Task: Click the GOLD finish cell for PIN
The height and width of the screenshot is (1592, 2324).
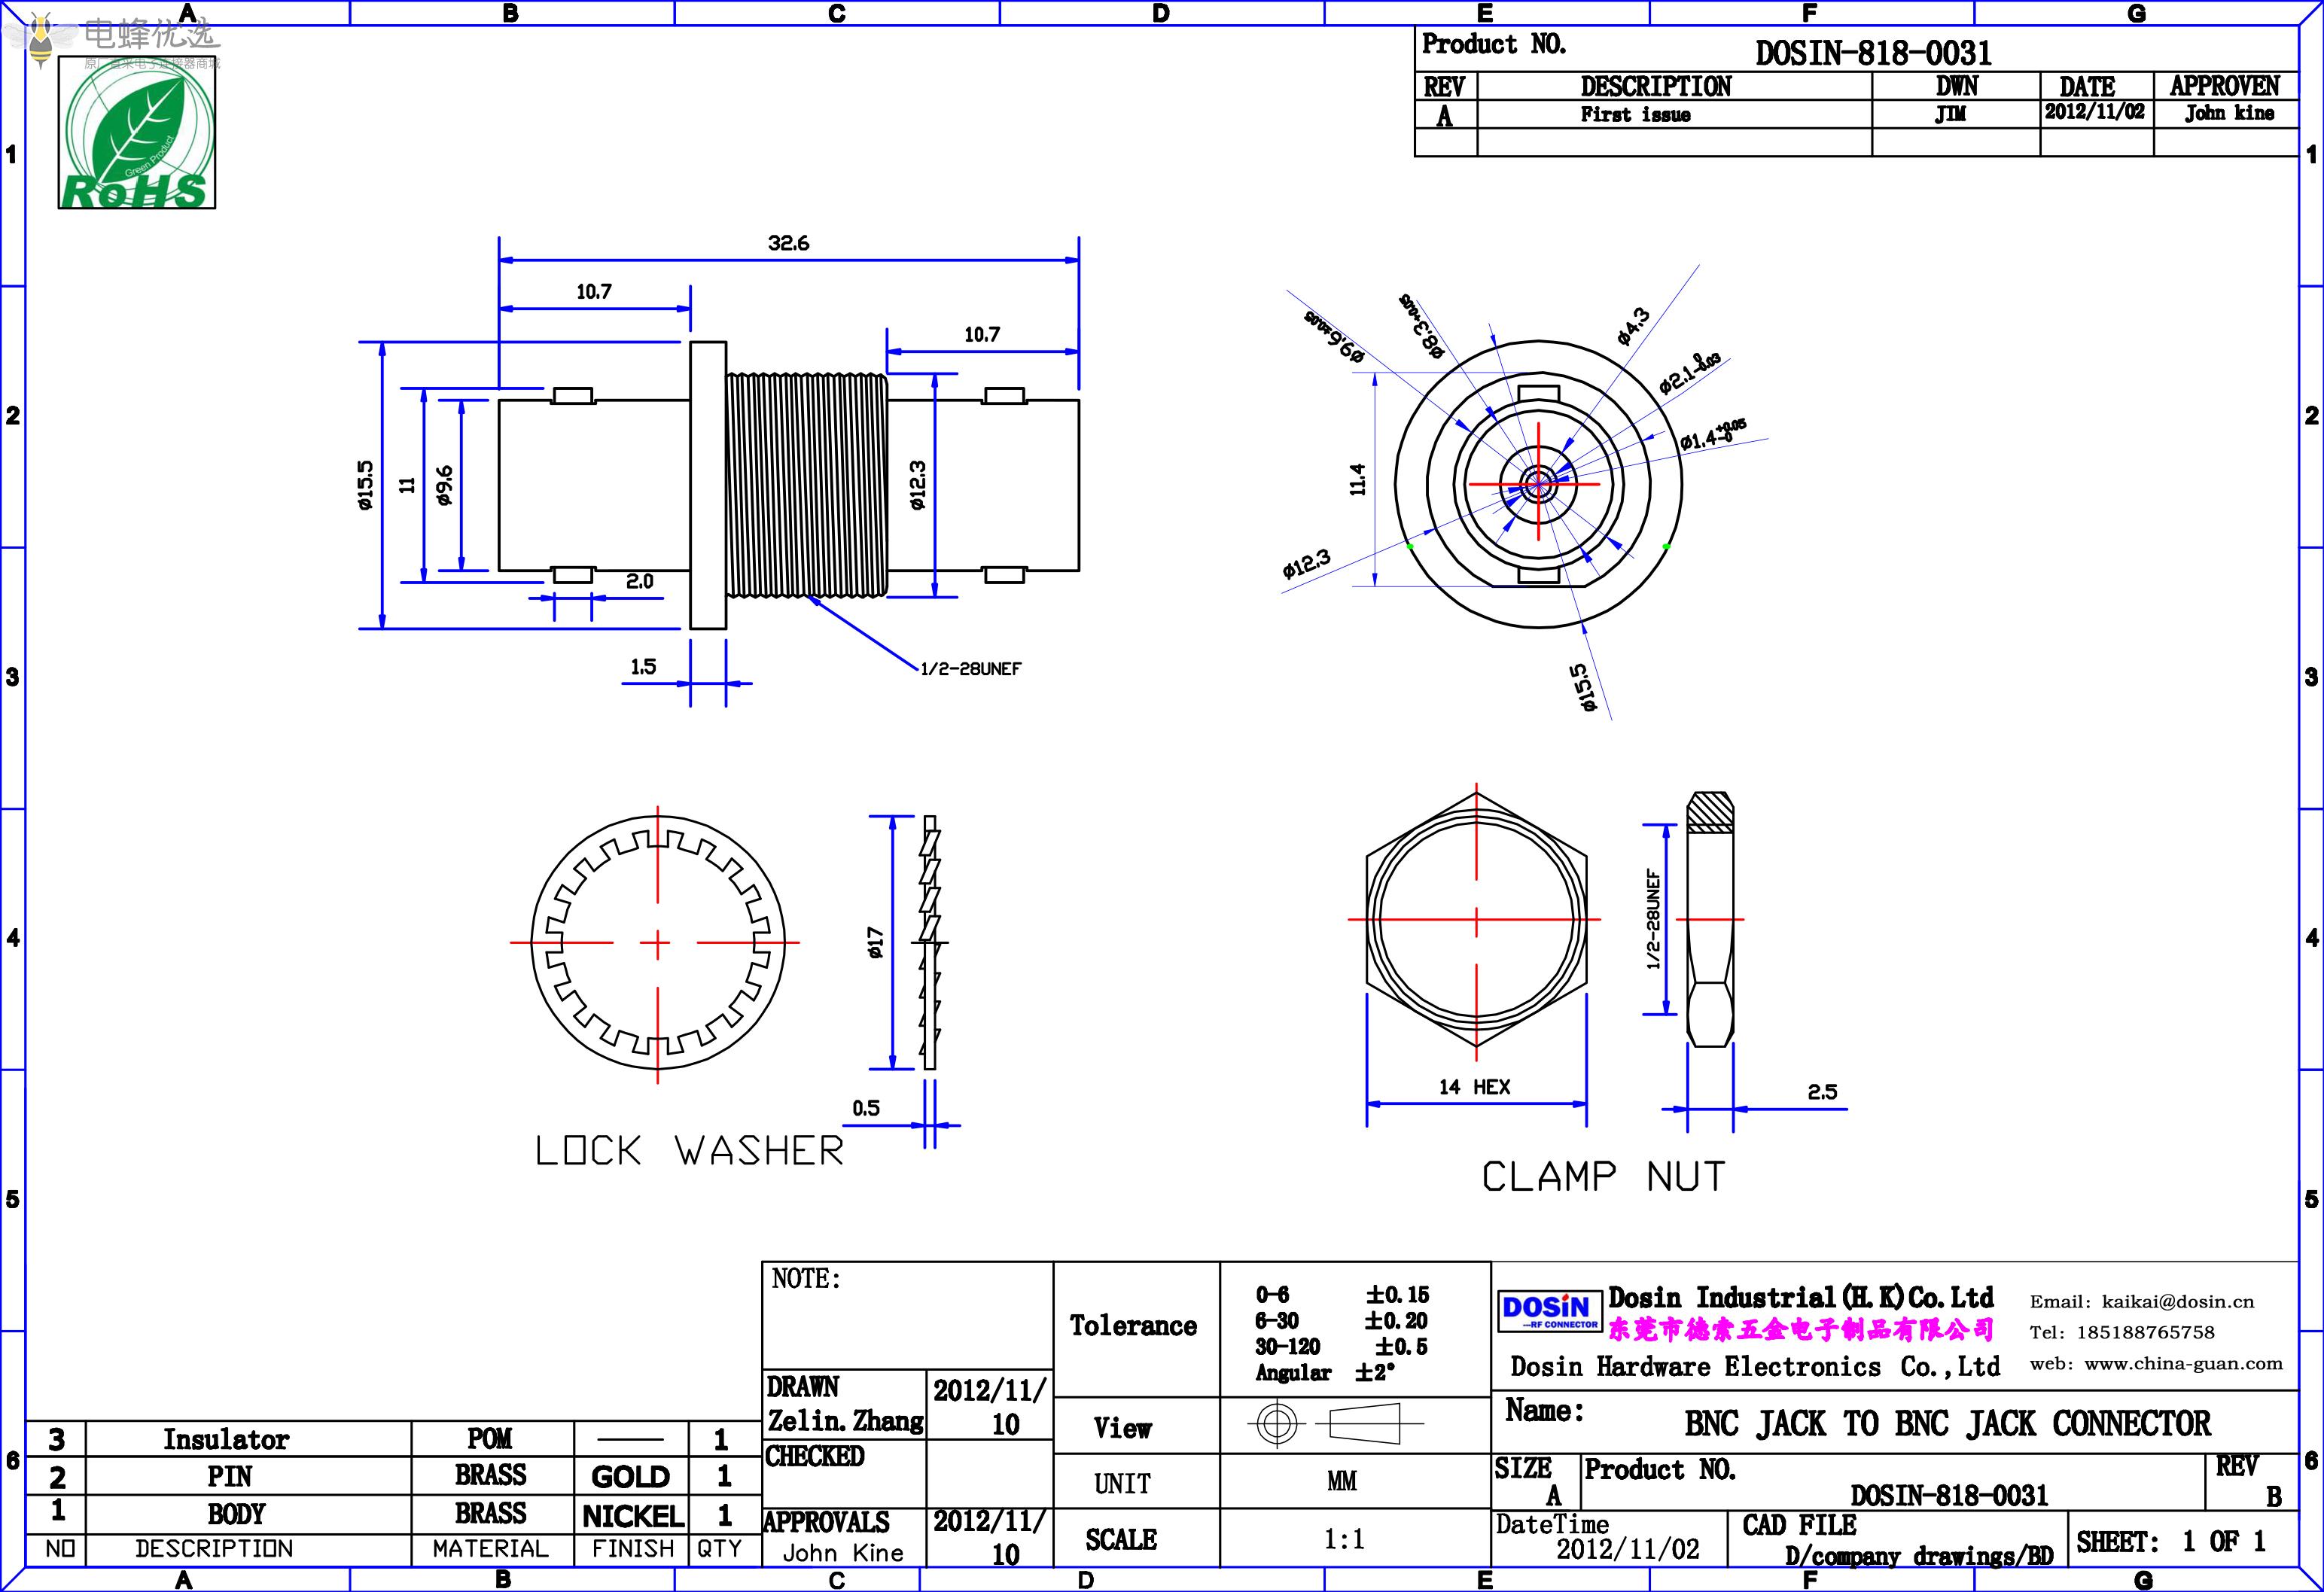Action: click(x=630, y=1477)
